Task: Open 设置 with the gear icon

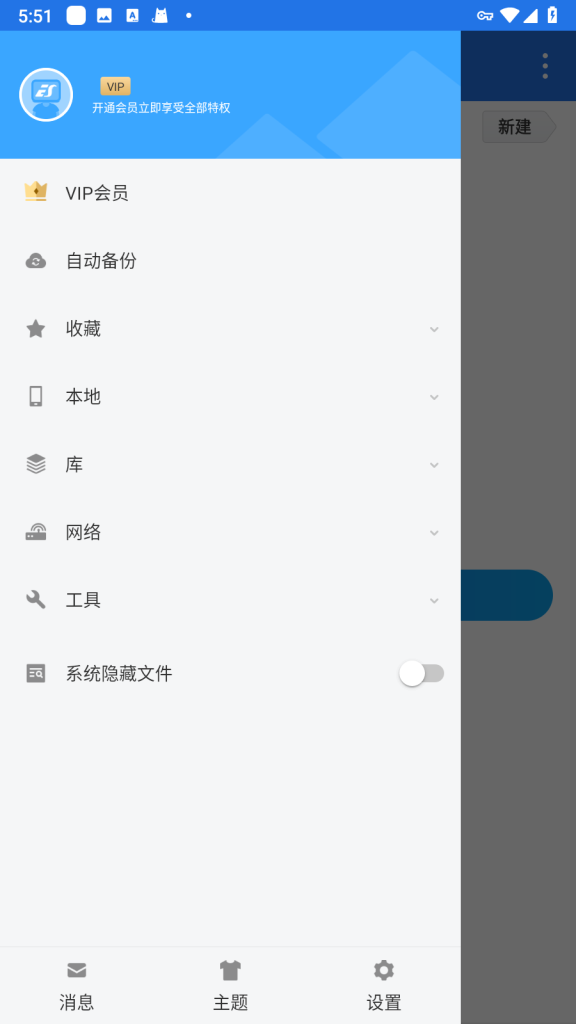Action: pyautogui.click(x=384, y=985)
